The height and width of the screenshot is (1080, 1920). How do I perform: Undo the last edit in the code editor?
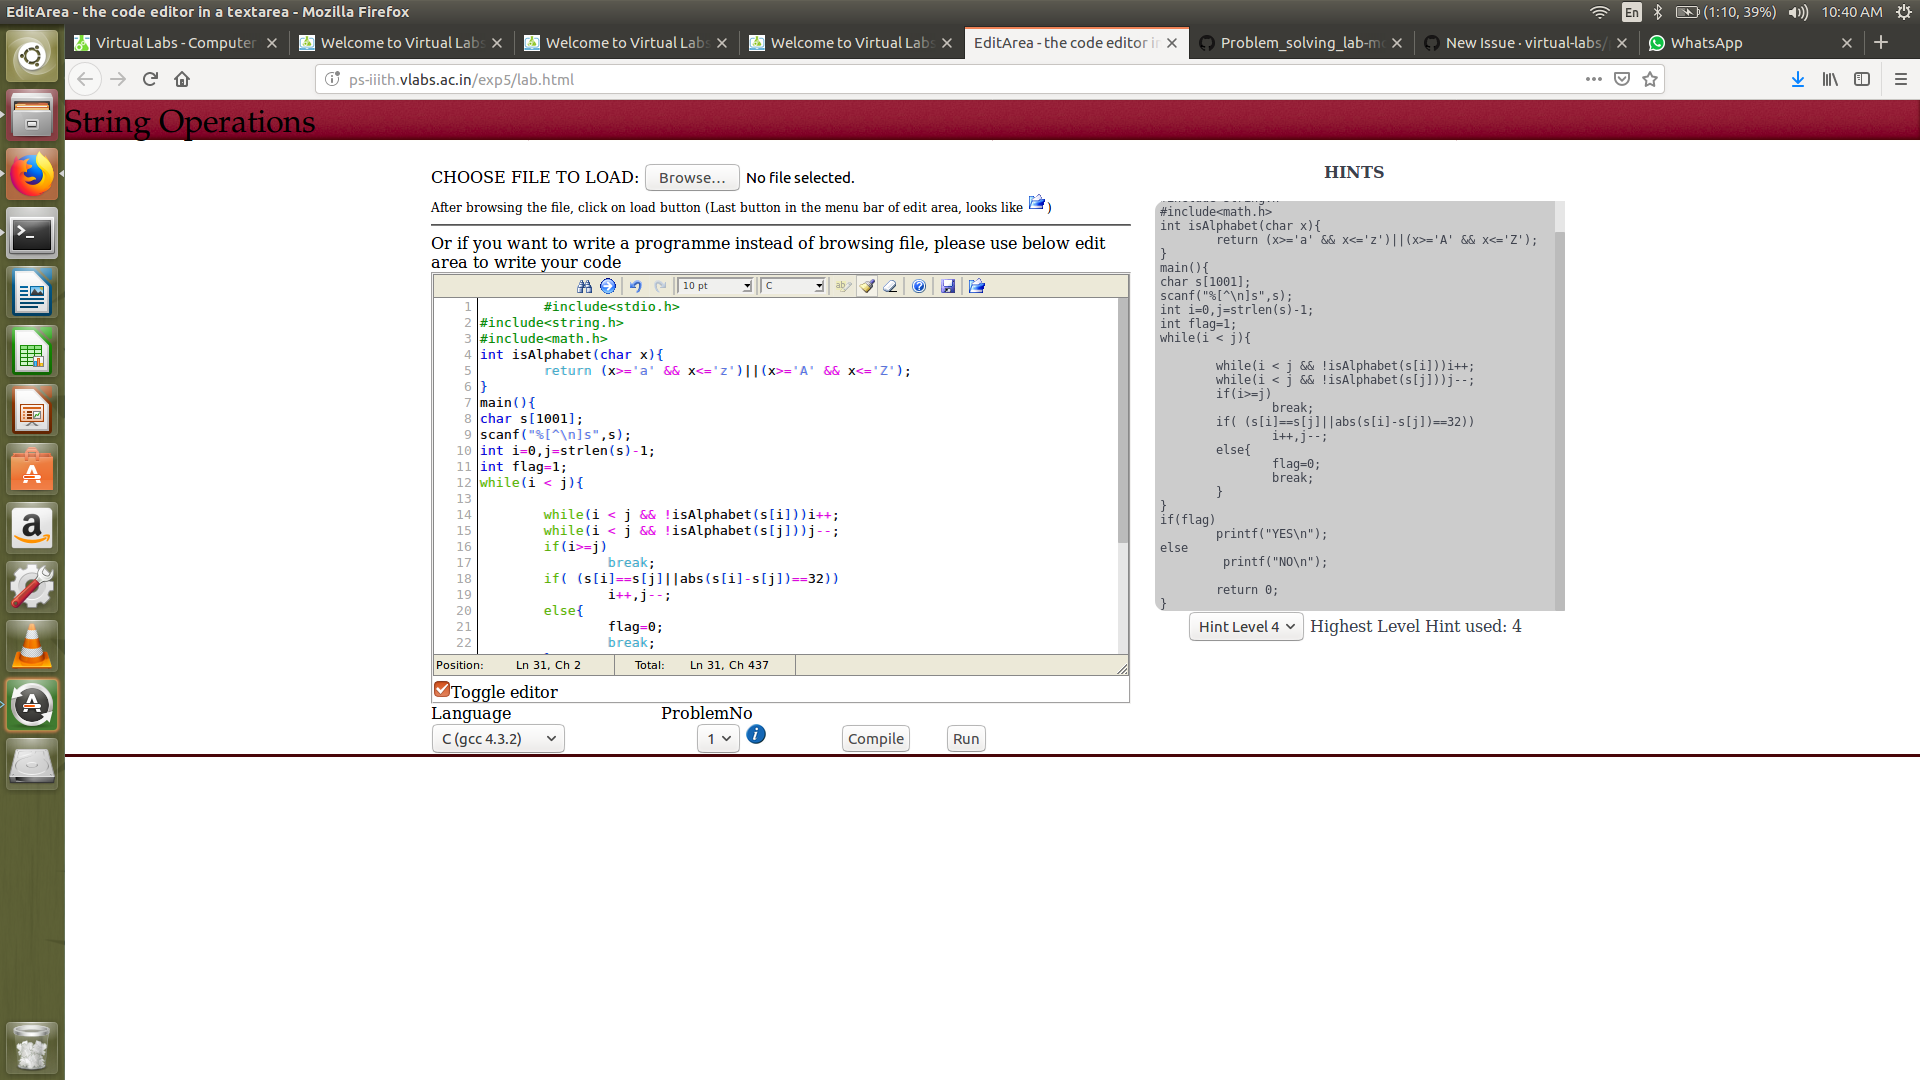click(x=637, y=286)
